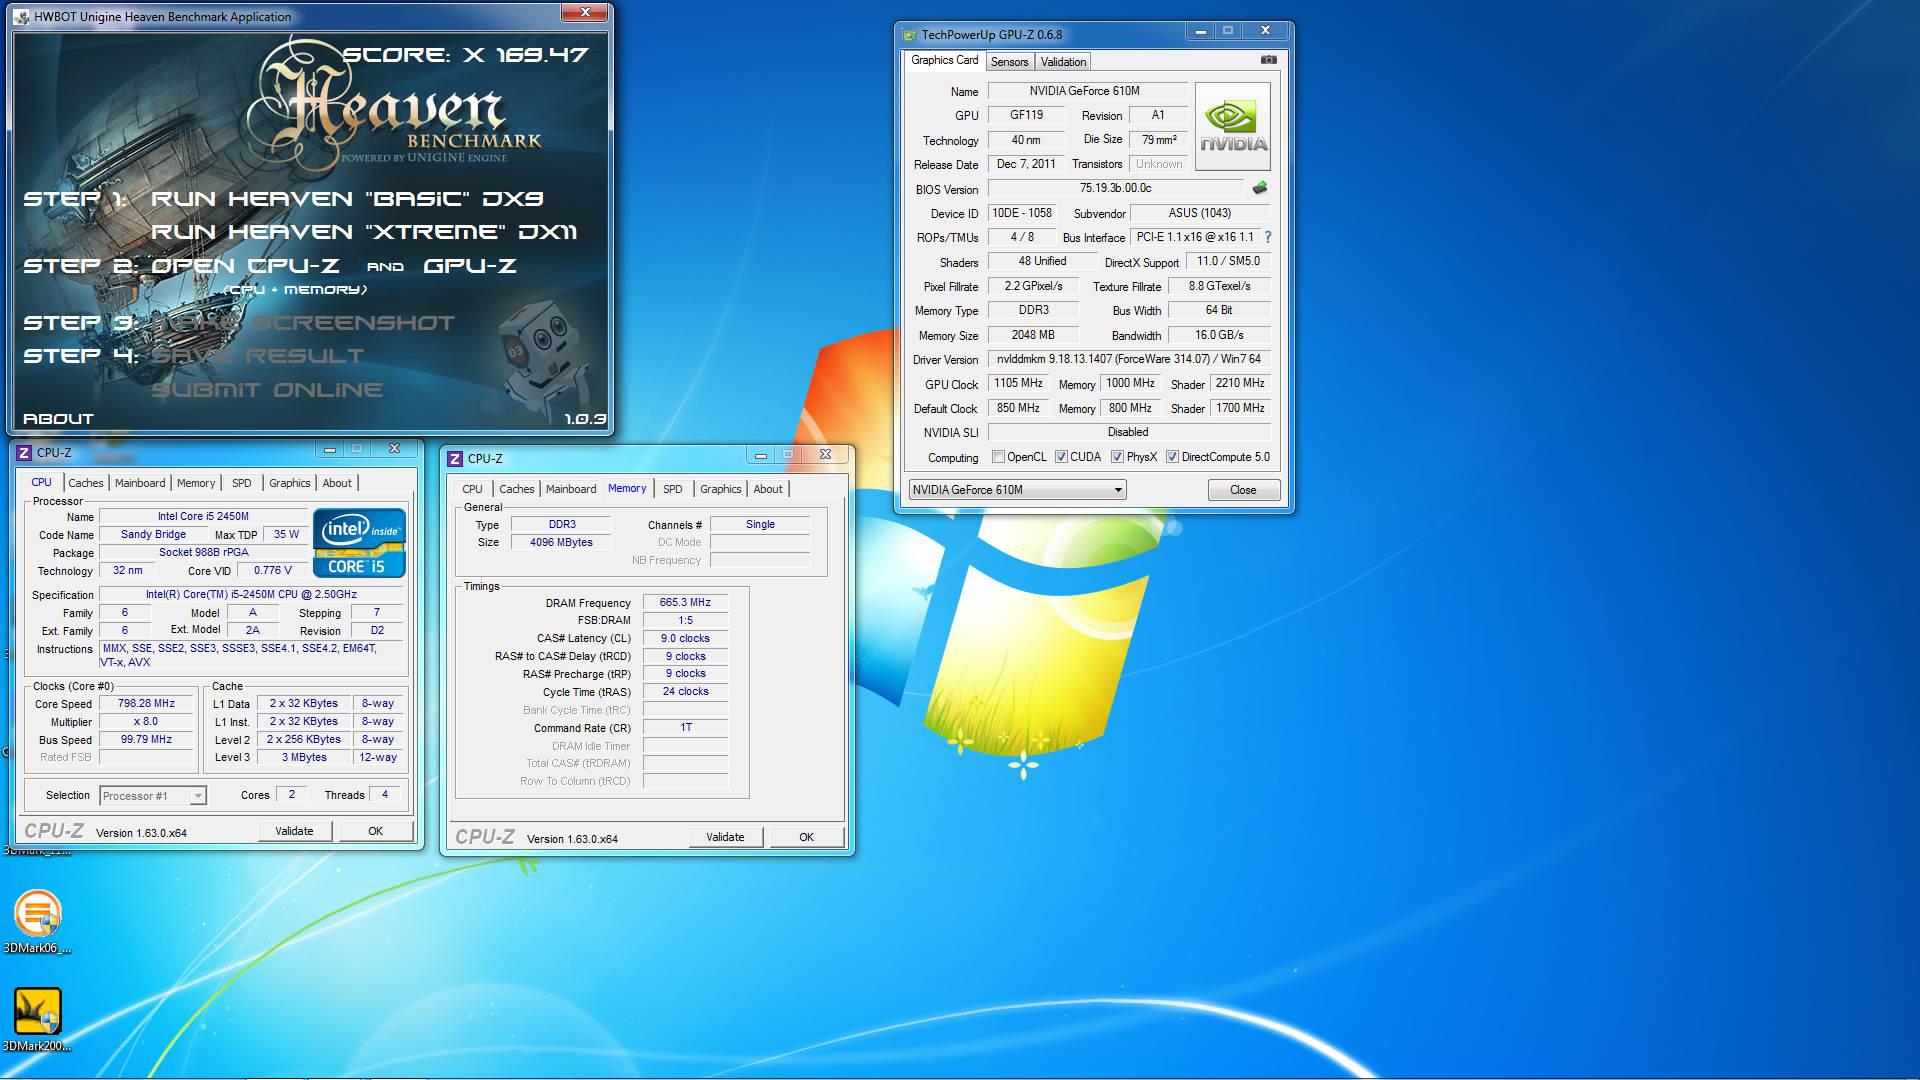The height and width of the screenshot is (1080, 1920).
Task: Open Mainboard tab in Memory CPU-Z window
Action: pyautogui.click(x=571, y=489)
